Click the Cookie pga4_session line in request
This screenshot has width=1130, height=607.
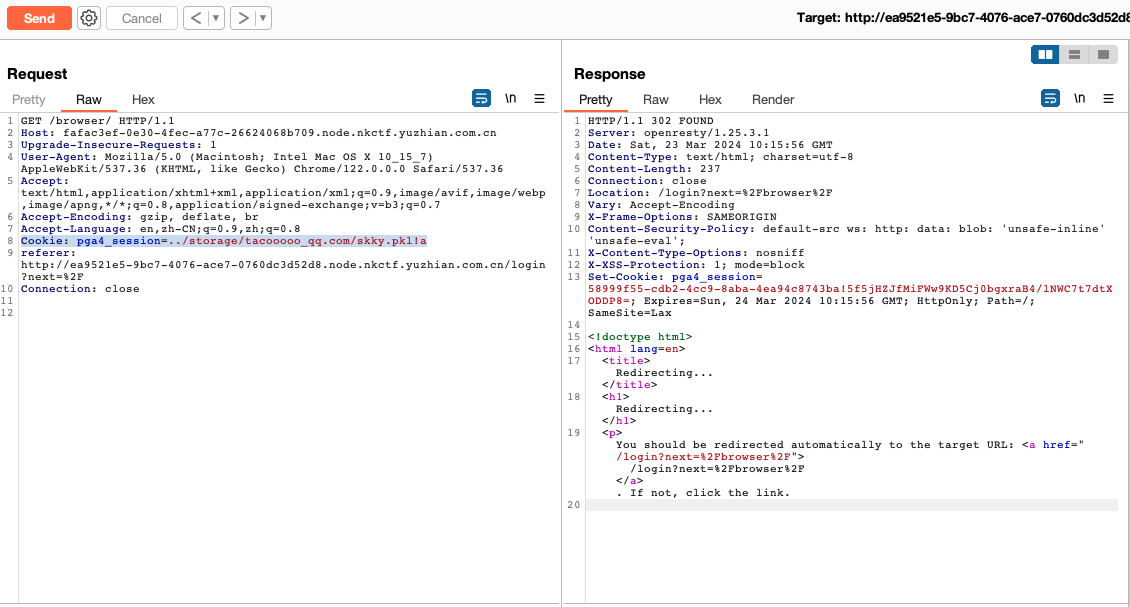tap(224, 241)
